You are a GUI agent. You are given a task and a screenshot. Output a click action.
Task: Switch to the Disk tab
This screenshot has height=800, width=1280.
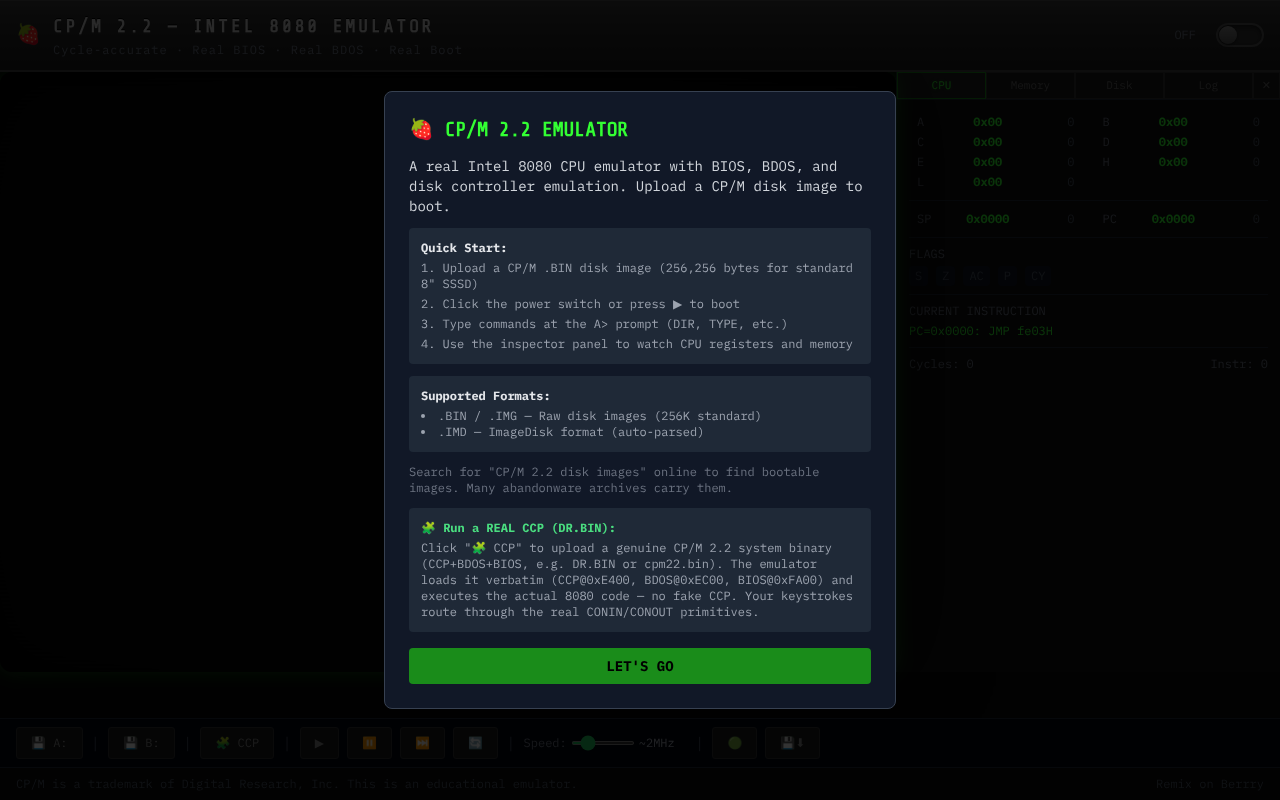click(1119, 86)
